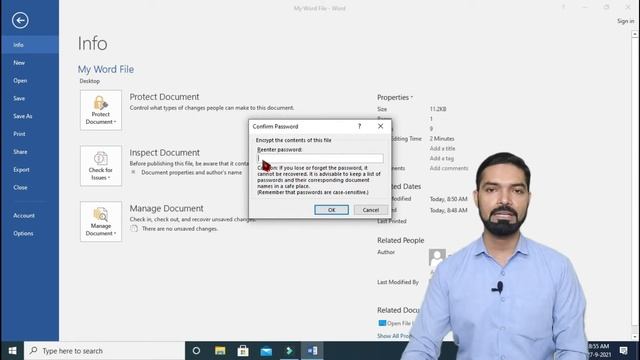Click There are no unsaved changes text
This screenshot has height=360, width=640.
pos(180,229)
